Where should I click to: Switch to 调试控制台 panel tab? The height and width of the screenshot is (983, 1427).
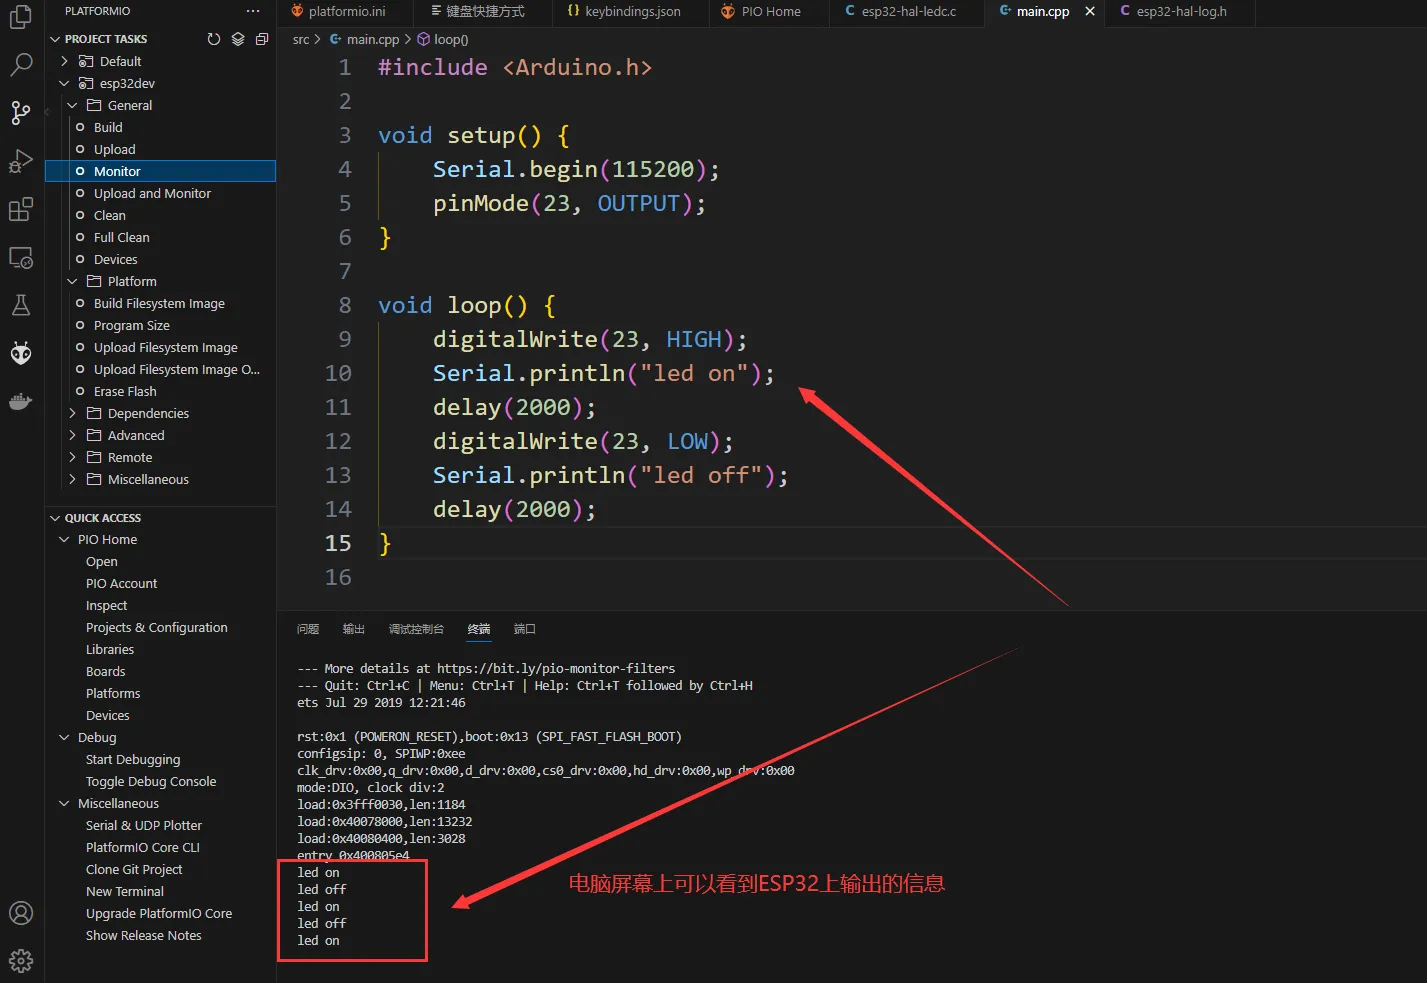point(416,629)
